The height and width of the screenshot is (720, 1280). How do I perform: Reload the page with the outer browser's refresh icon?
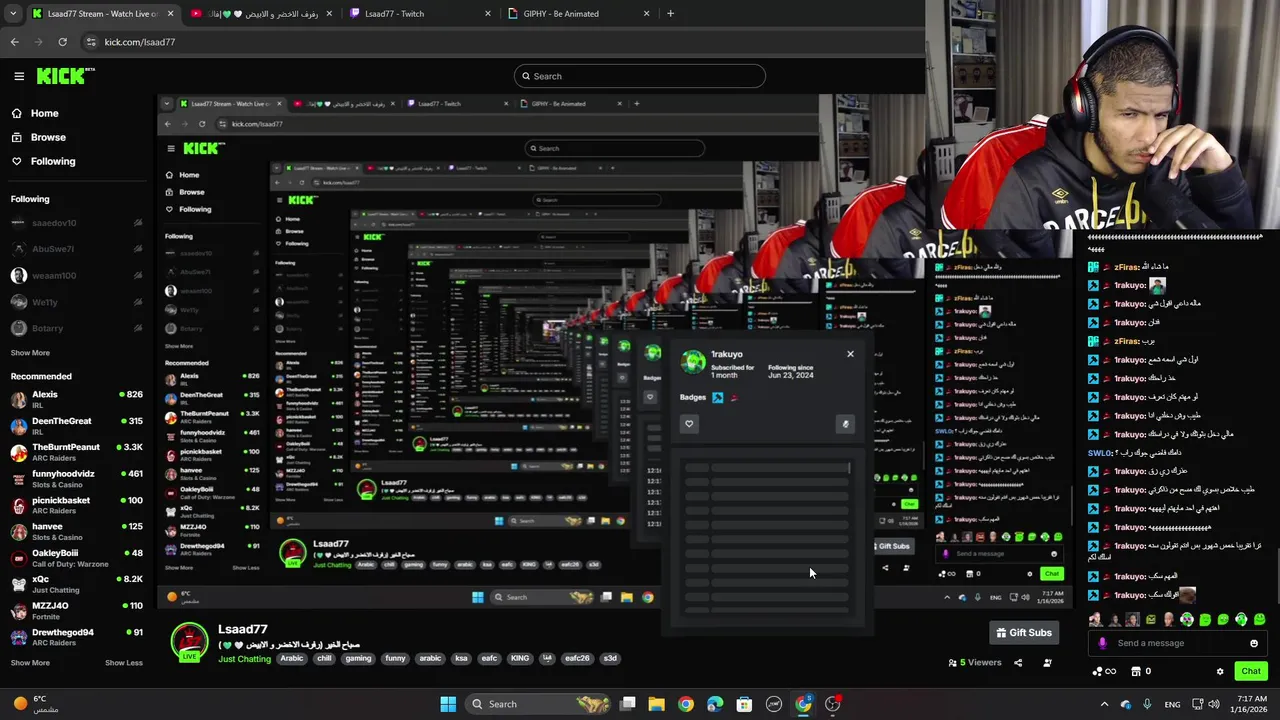(62, 42)
